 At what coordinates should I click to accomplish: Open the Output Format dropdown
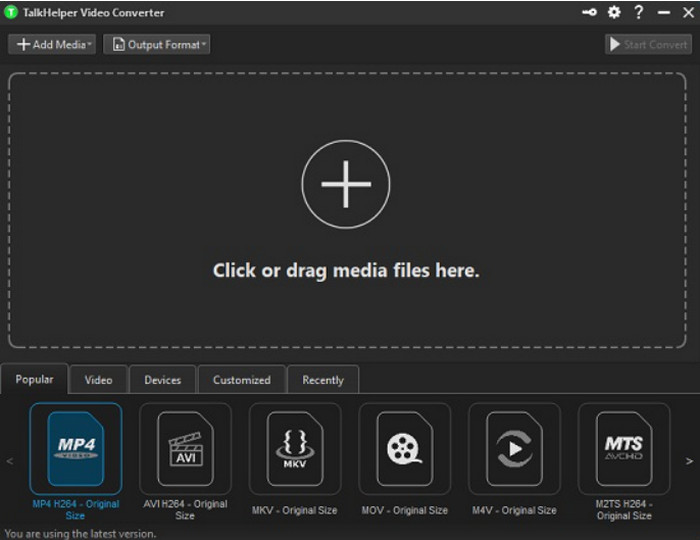pos(157,45)
